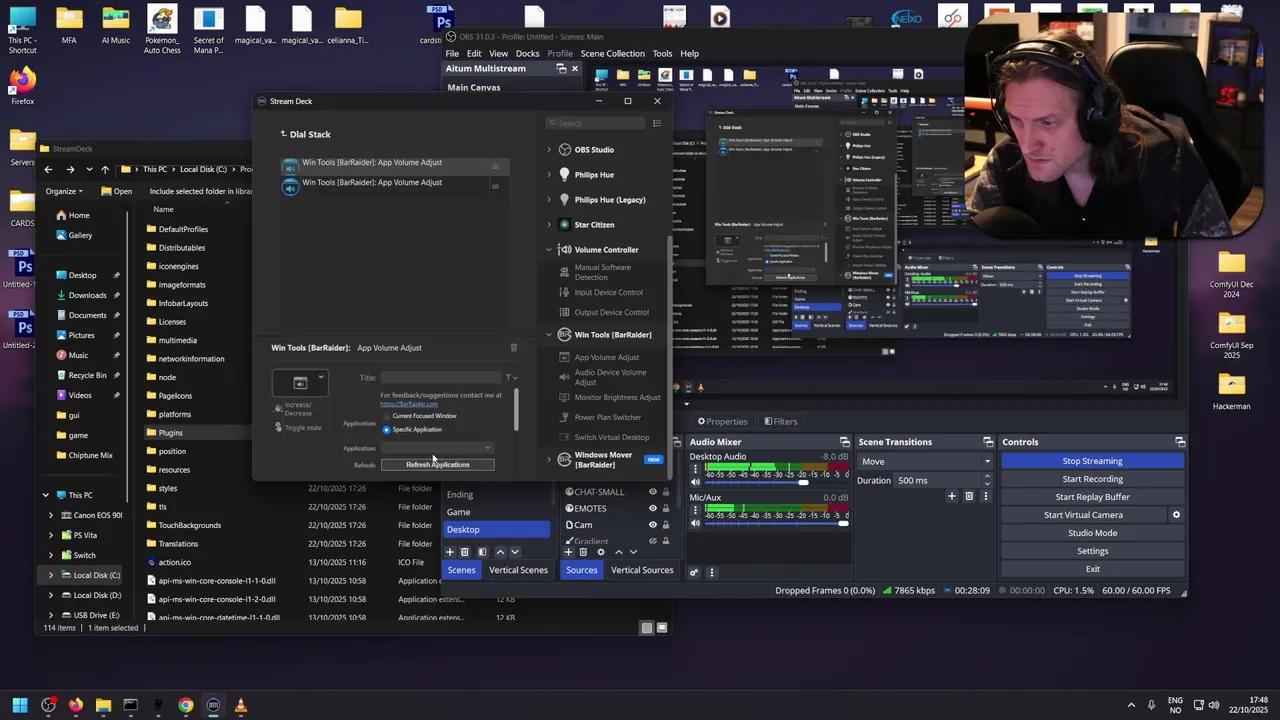Delete the App Volume Adjust action (trash icon)

[x=514, y=348]
